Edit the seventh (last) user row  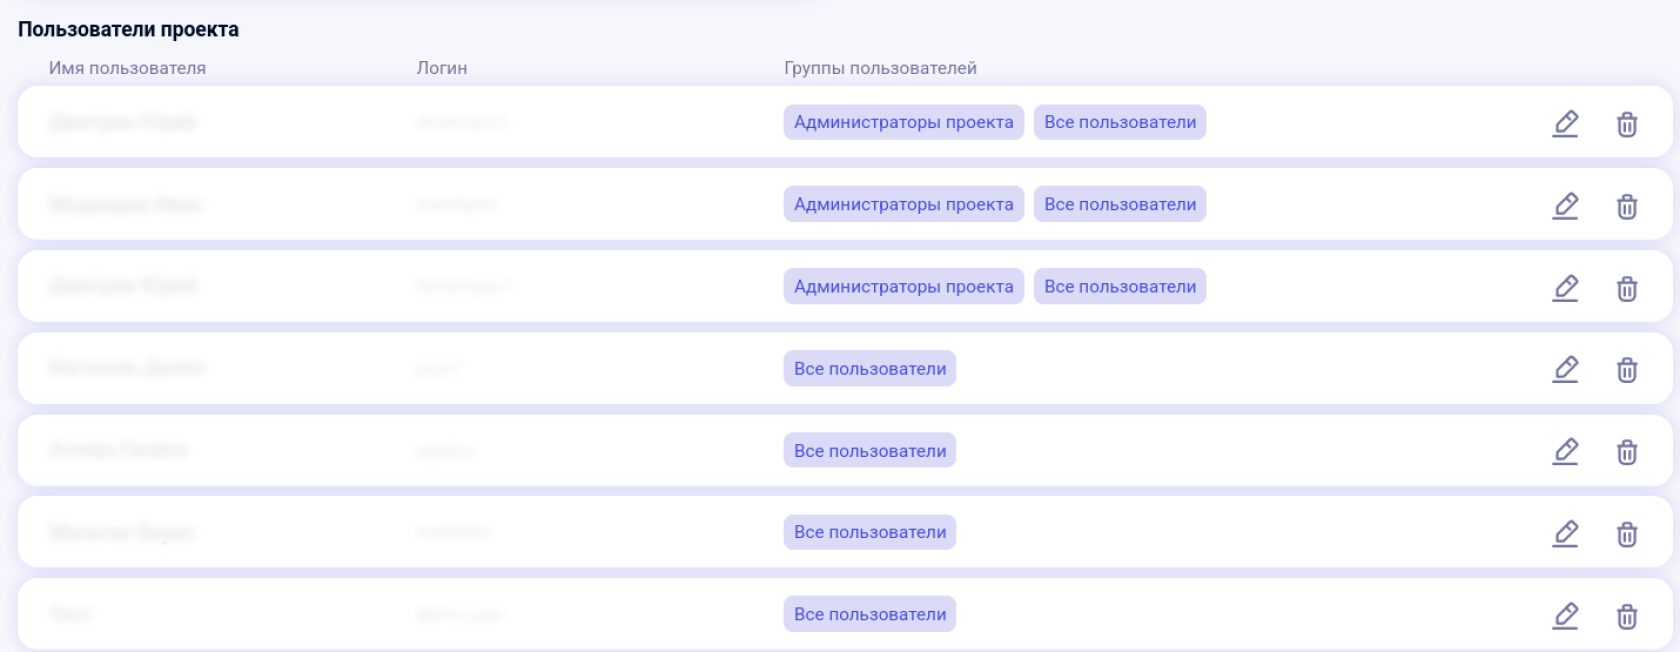click(1566, 615)
